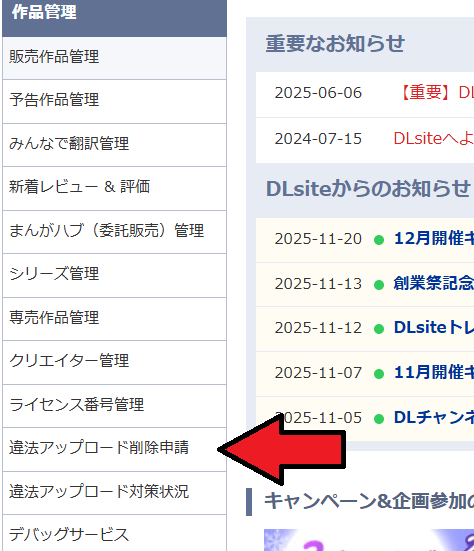Click the green dot beside 11月開催

[x=379, y=374]
